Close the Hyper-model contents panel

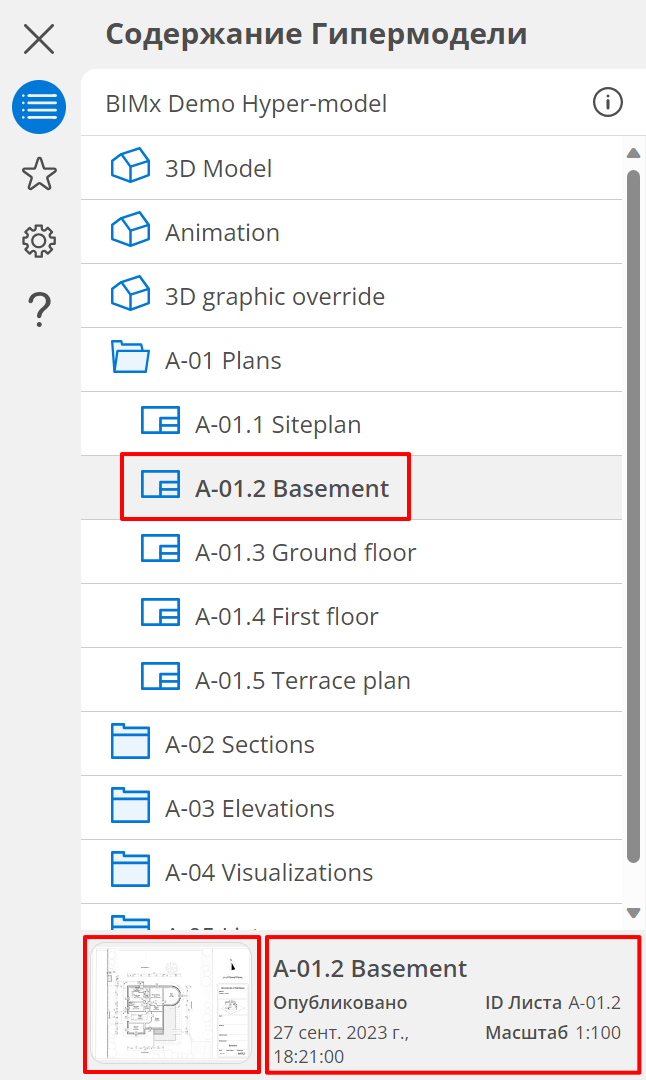(39, 39)
